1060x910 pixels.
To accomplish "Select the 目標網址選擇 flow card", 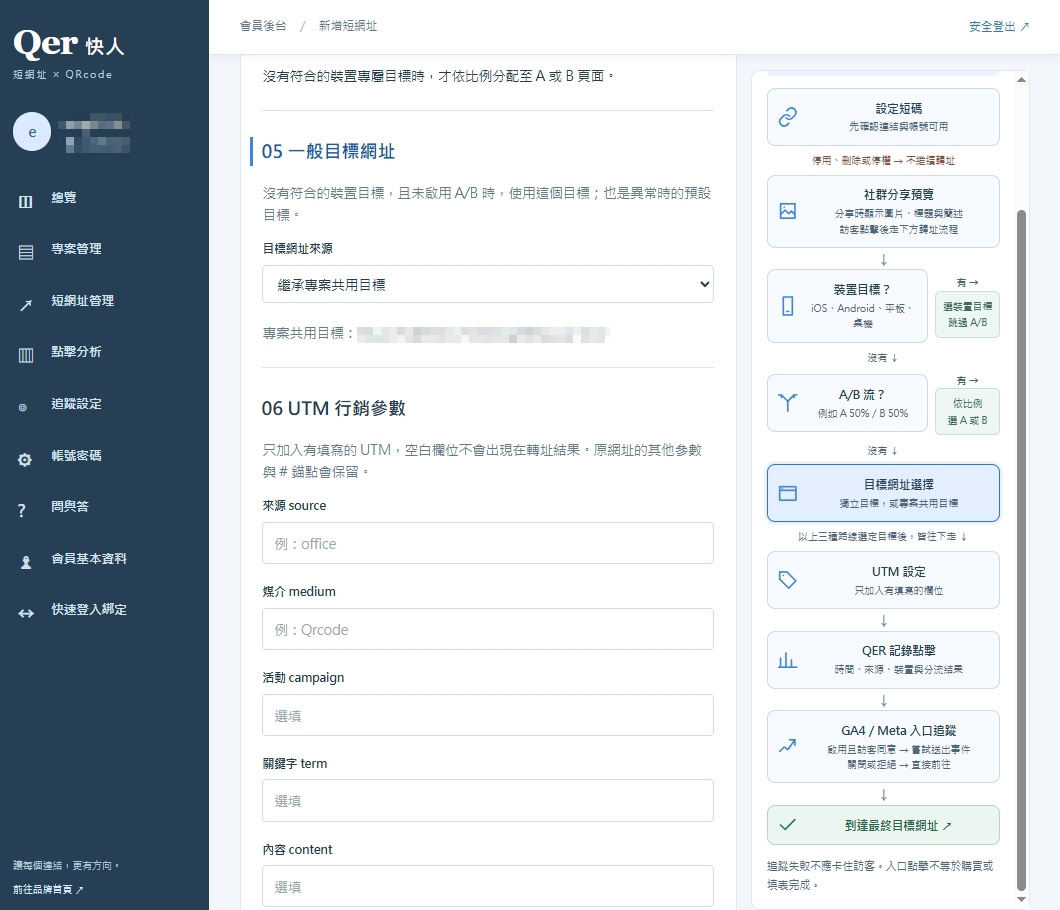I will coord(883,493).
